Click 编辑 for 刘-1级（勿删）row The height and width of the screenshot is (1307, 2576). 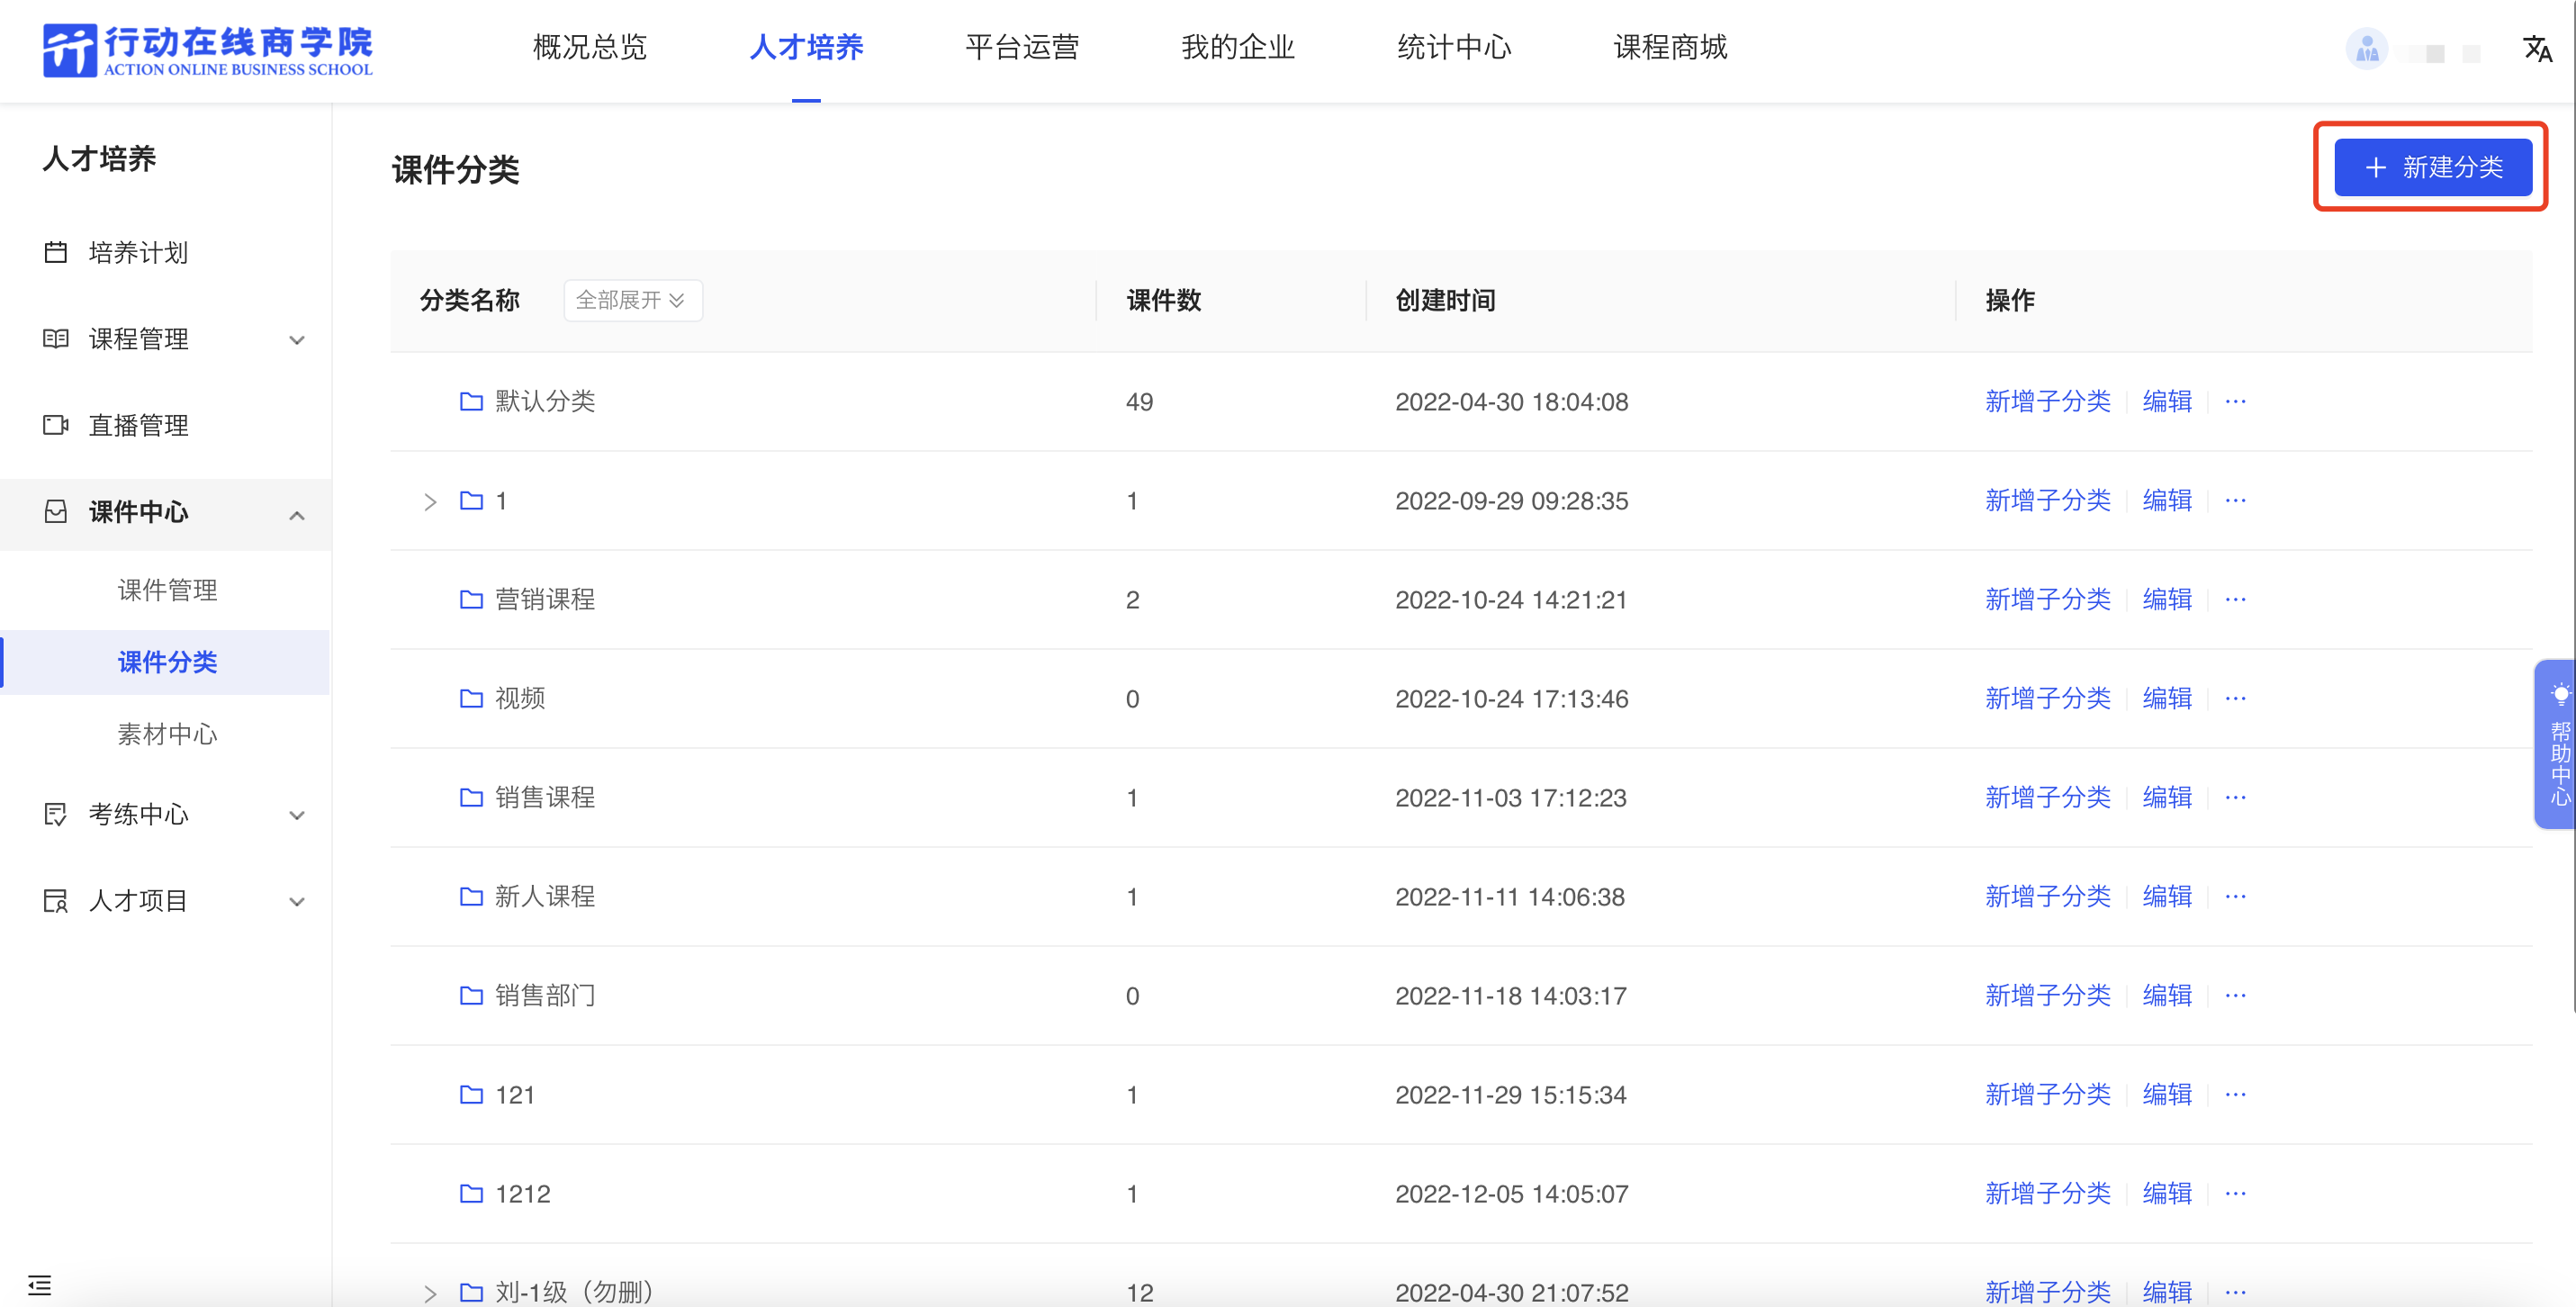click(2167, 1292)
